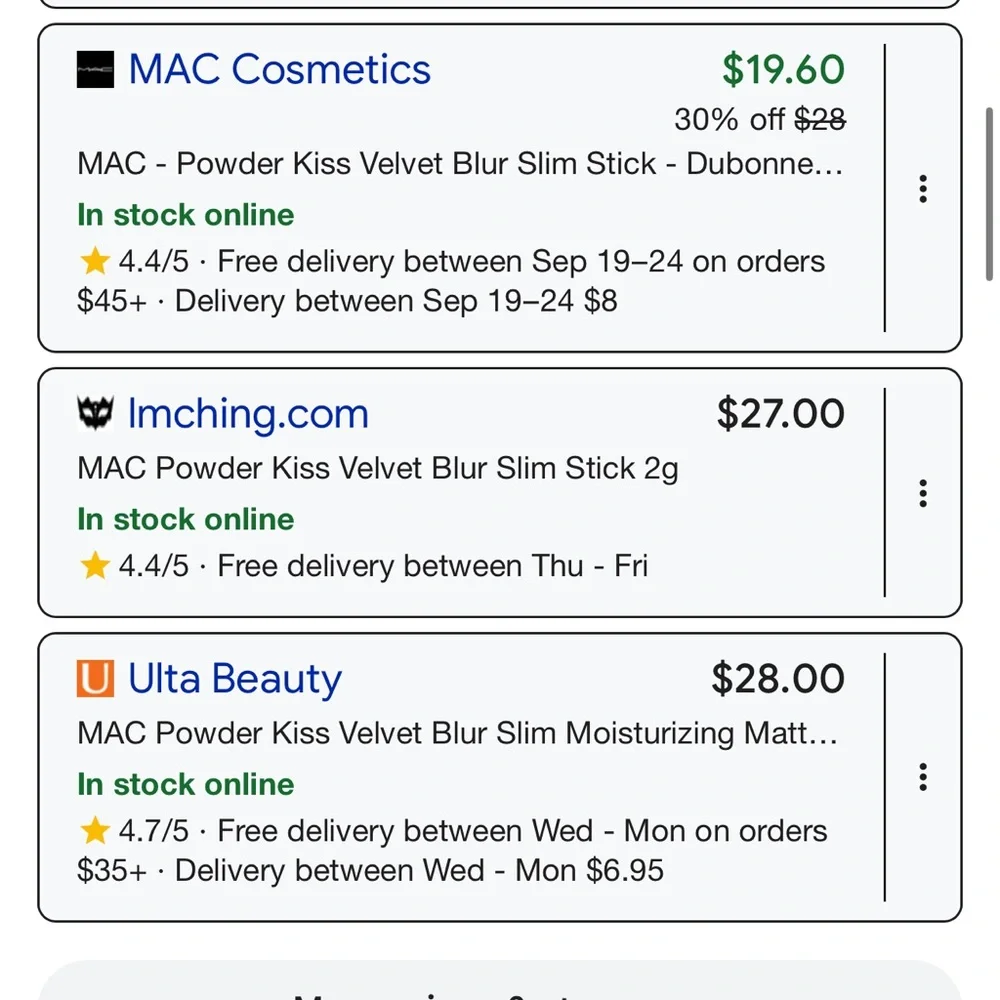Go to the Ulta Beauty store link
Image resolution: width=1000 pixels, height=1000 pixels.
click(235, 679)
